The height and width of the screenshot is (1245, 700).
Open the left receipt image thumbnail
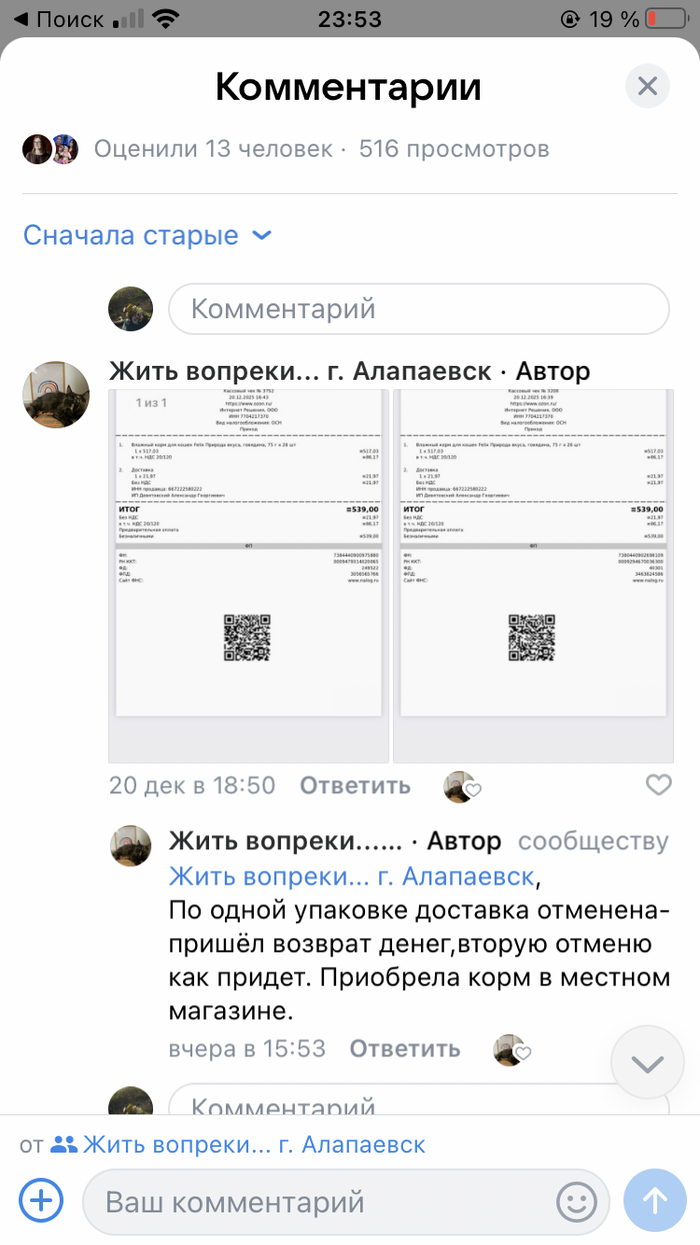(248, 576)
